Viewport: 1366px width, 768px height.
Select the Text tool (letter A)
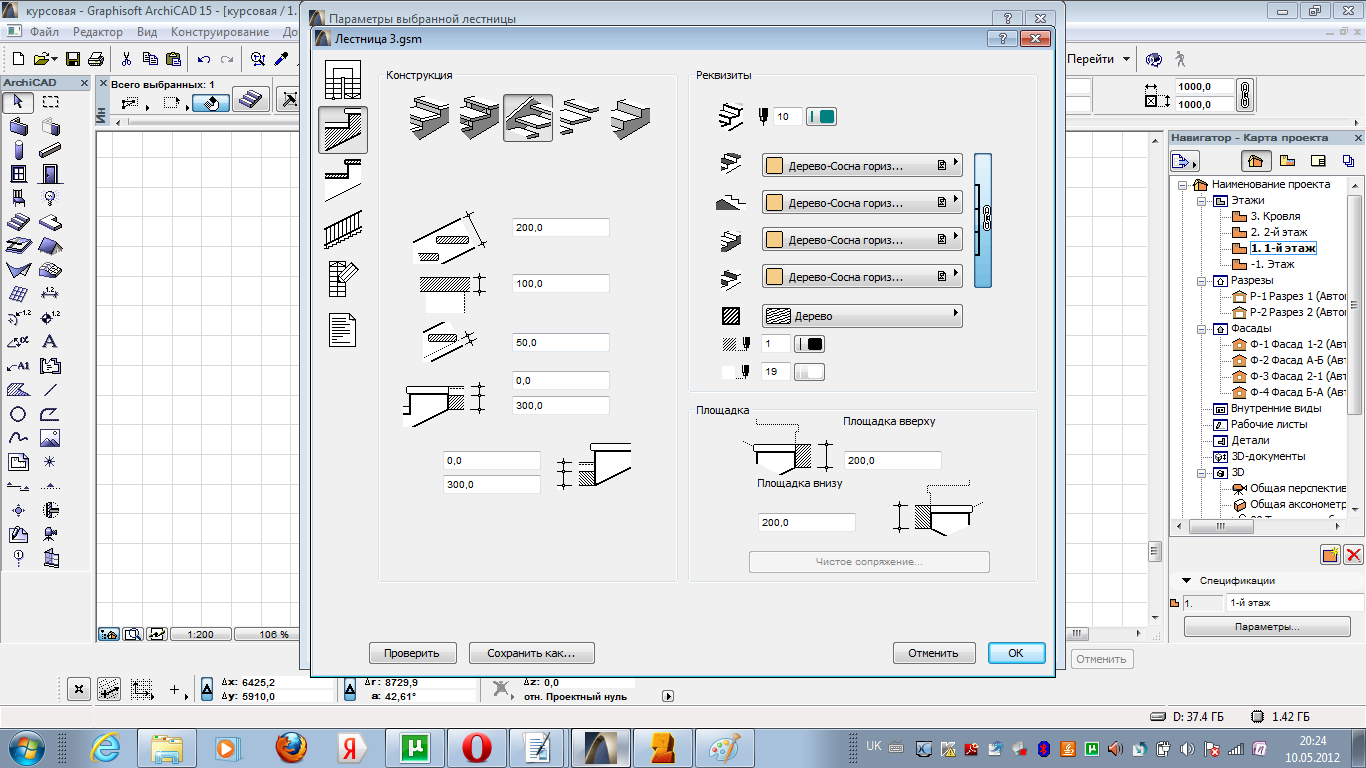point(50,342)
